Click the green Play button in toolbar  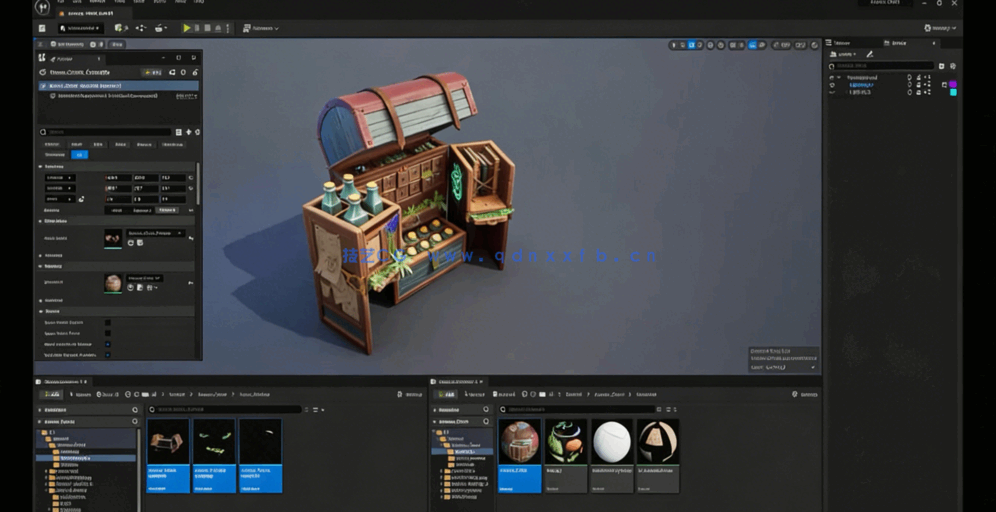(x=186, y=28)
